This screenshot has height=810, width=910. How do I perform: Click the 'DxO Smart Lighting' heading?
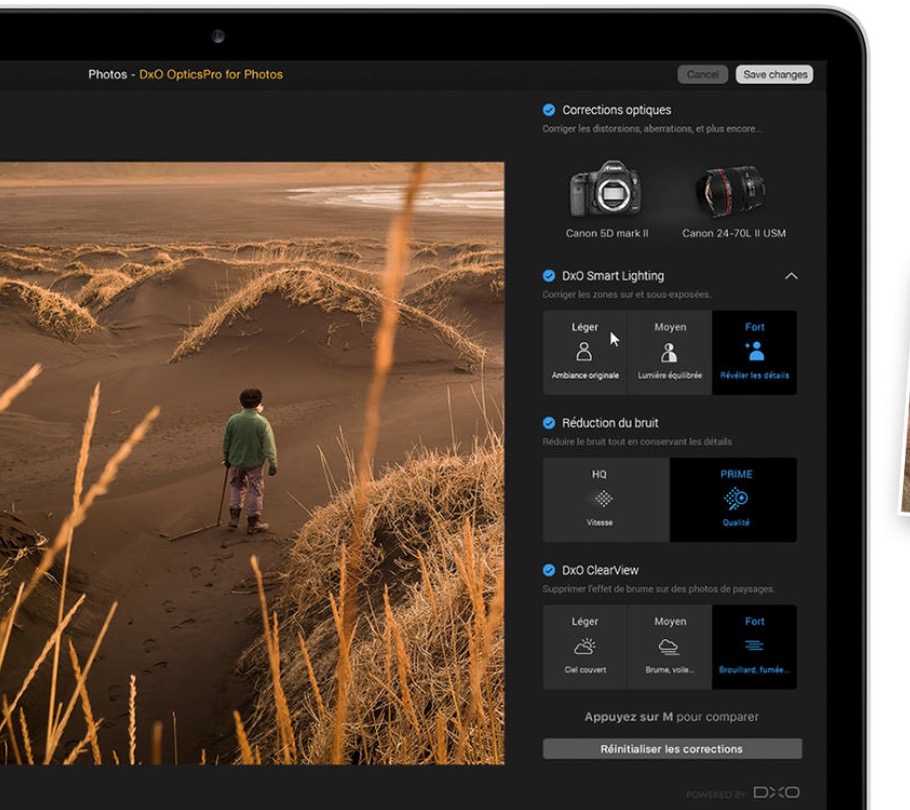click(613, 276)
